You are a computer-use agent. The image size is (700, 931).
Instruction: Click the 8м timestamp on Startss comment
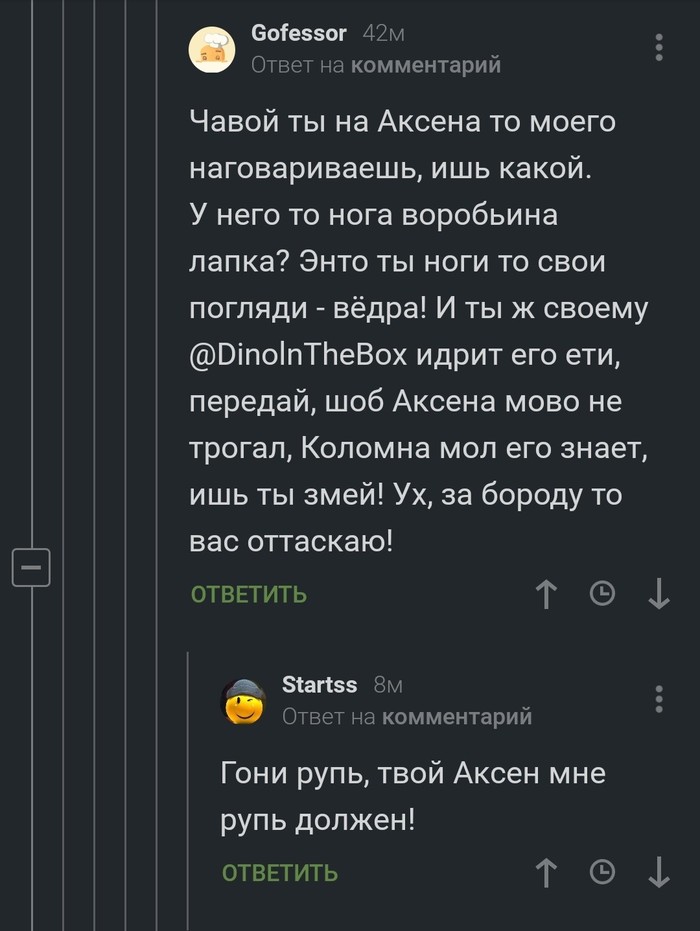[387, 685]
